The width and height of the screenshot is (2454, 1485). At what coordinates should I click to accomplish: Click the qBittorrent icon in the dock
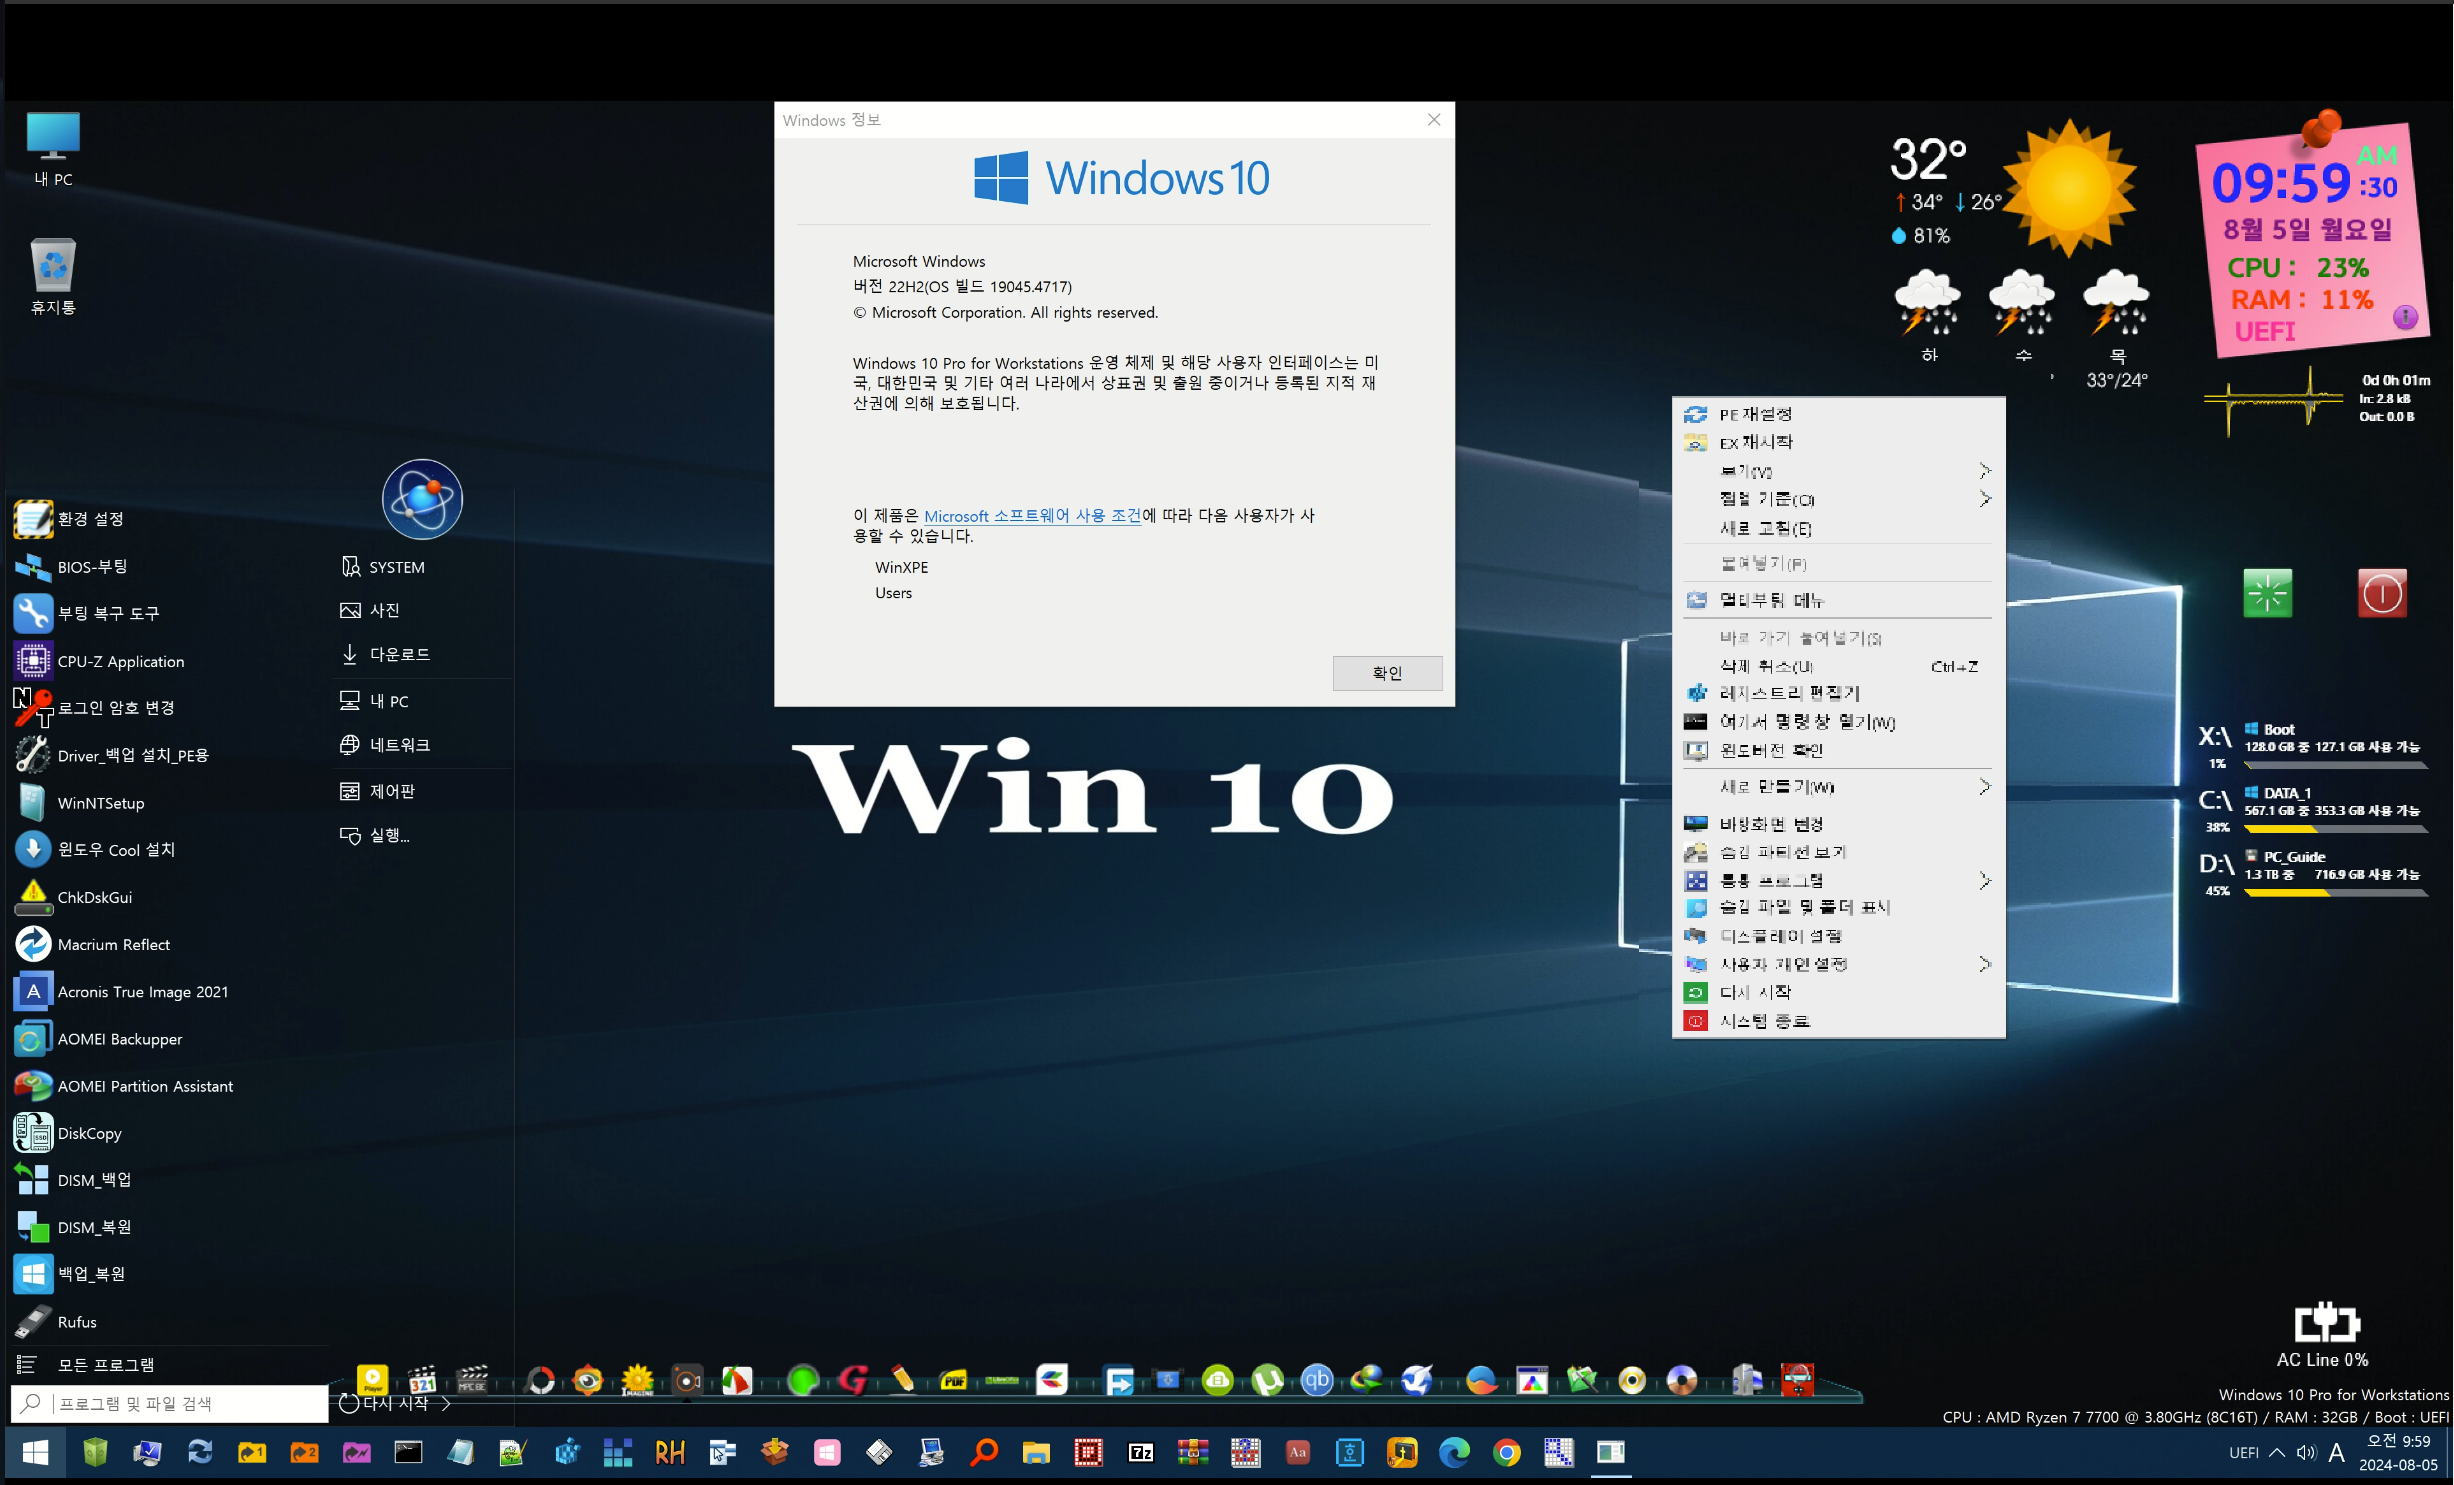tap(1316, 1381)
